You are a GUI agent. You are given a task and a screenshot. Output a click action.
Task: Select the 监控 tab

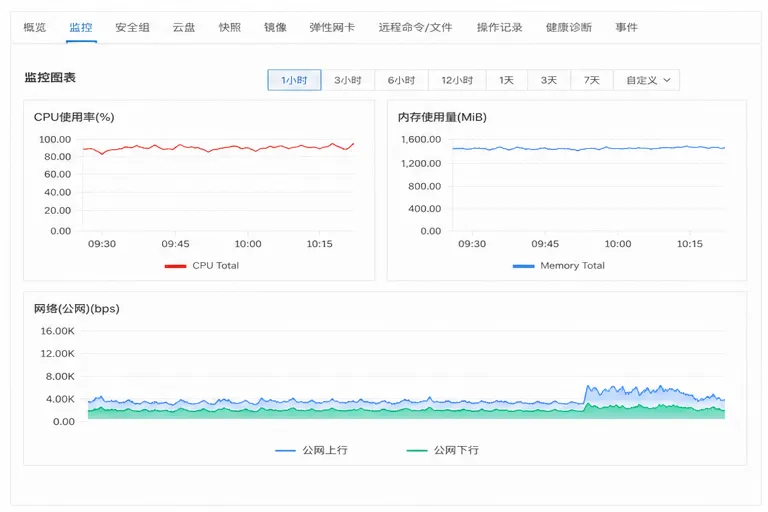[81, 27]
